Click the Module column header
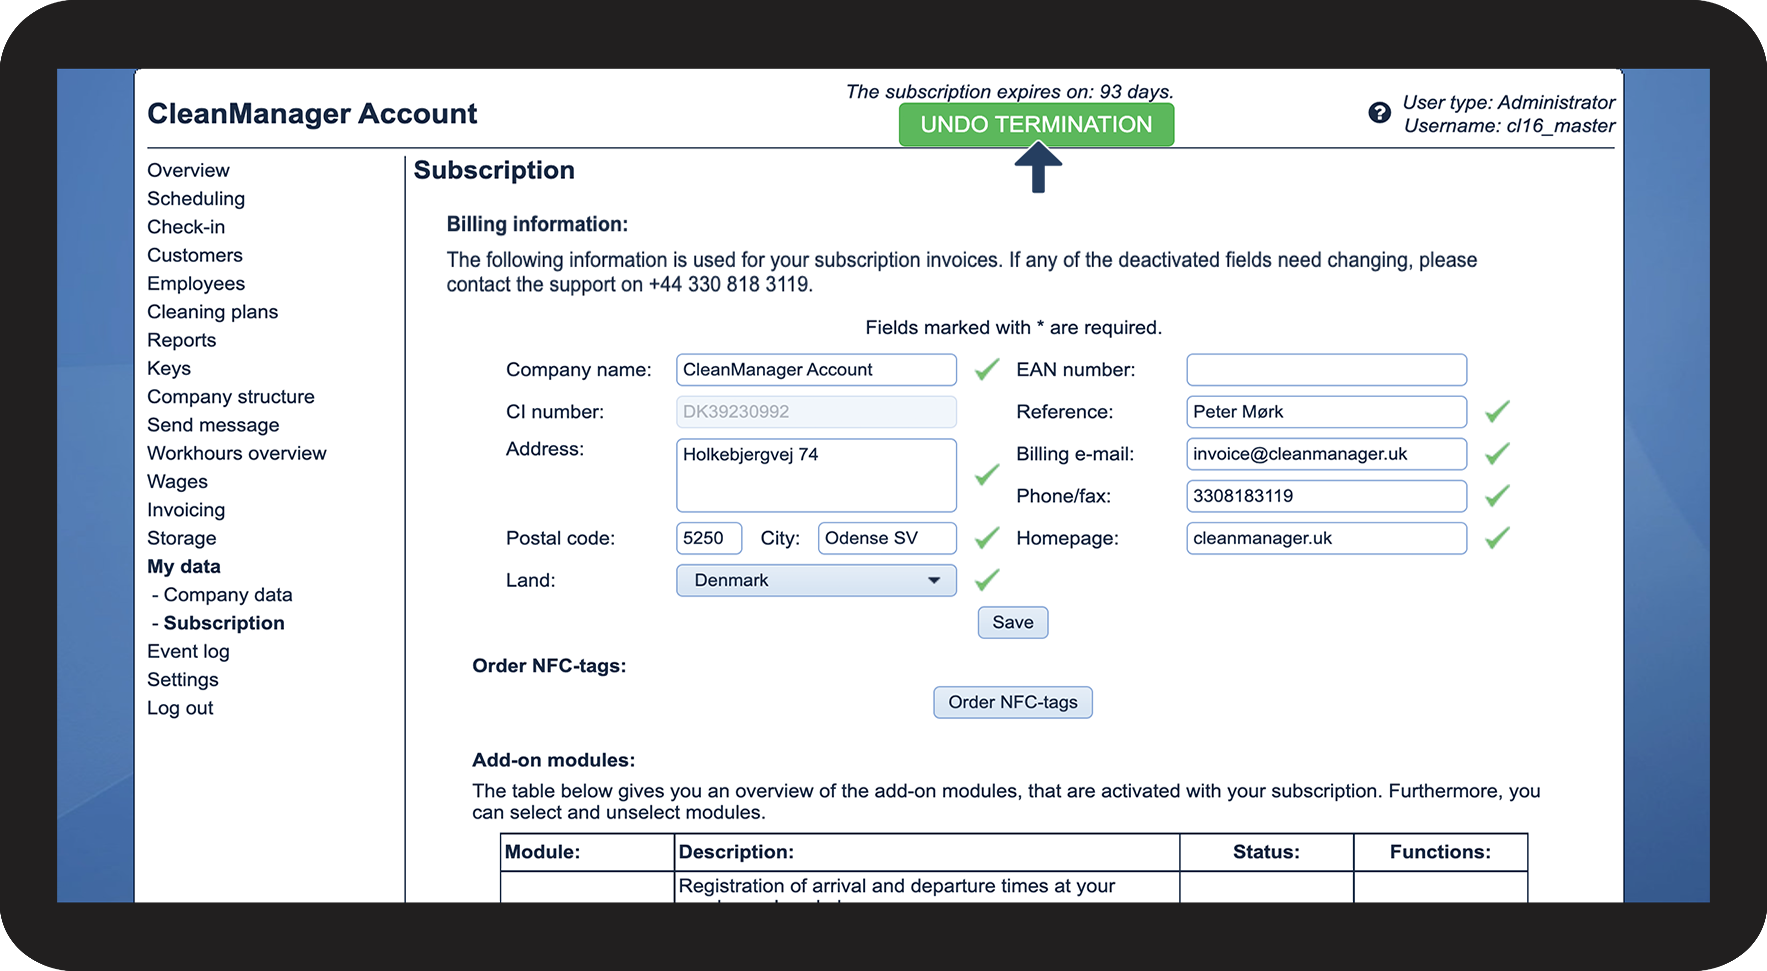This screenshot has height=971, width=1767. coord(587,852)
